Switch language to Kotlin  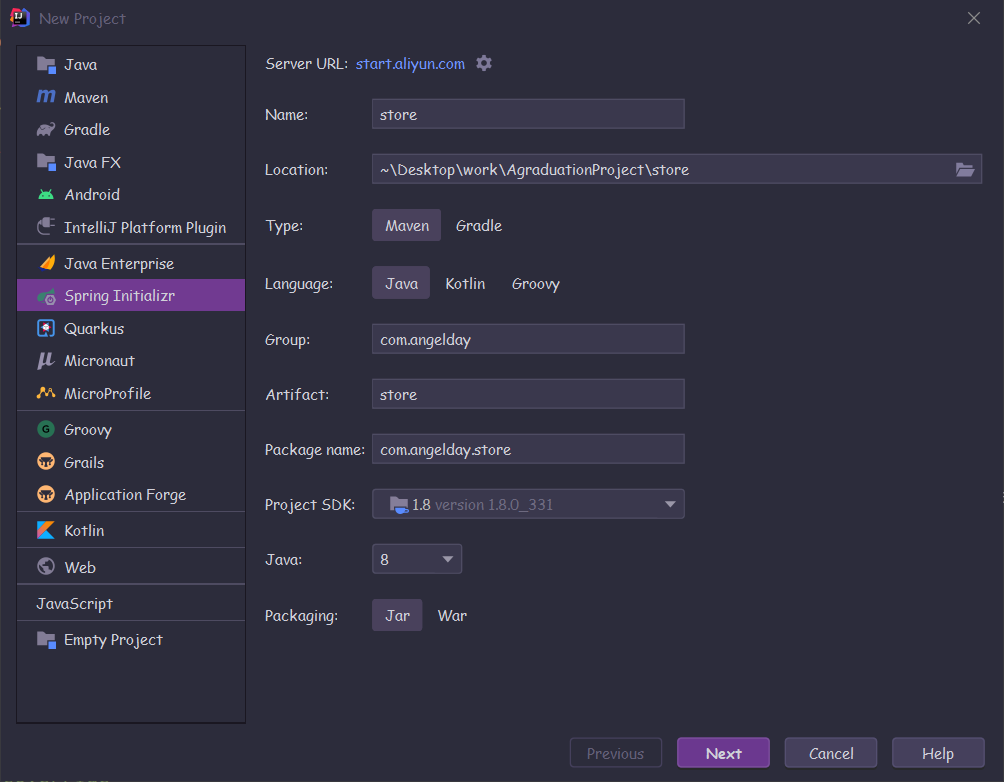pyautogui.click(x=465, y=284)
